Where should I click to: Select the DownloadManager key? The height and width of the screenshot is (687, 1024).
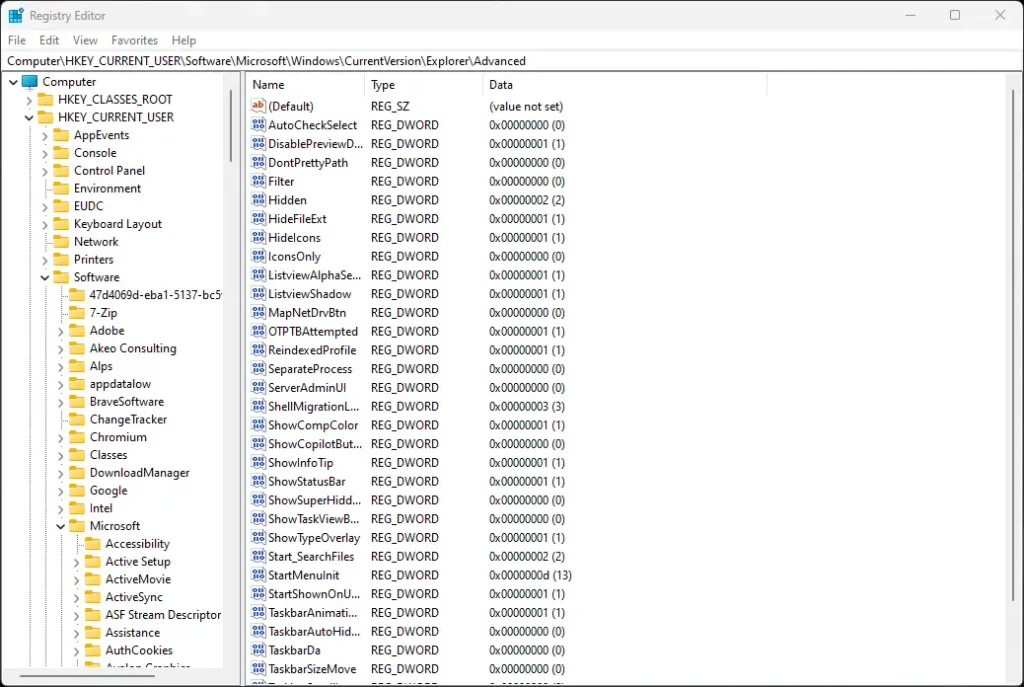140,473
